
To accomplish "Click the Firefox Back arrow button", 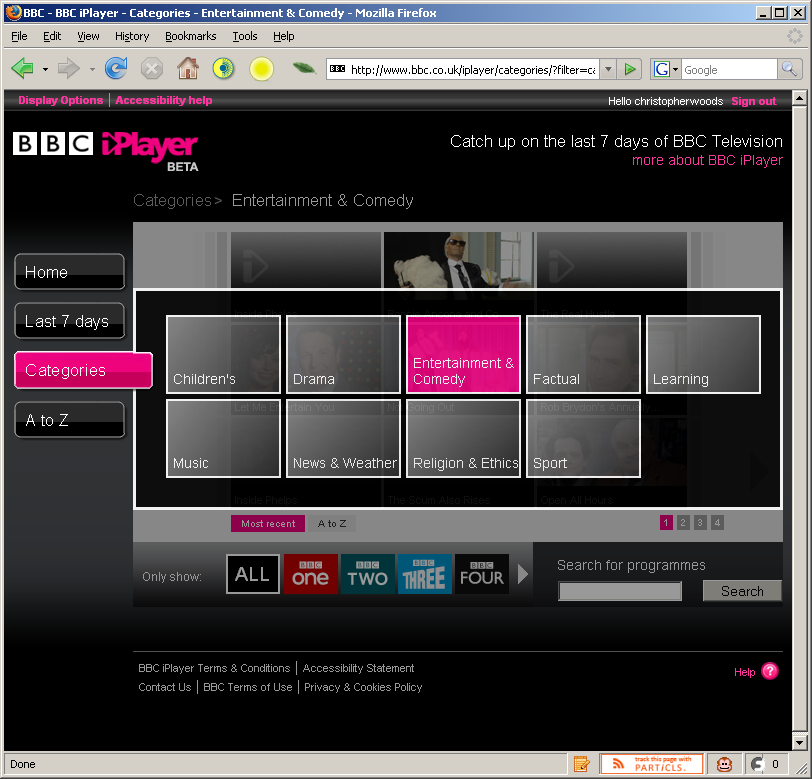I will click(22, 68).
